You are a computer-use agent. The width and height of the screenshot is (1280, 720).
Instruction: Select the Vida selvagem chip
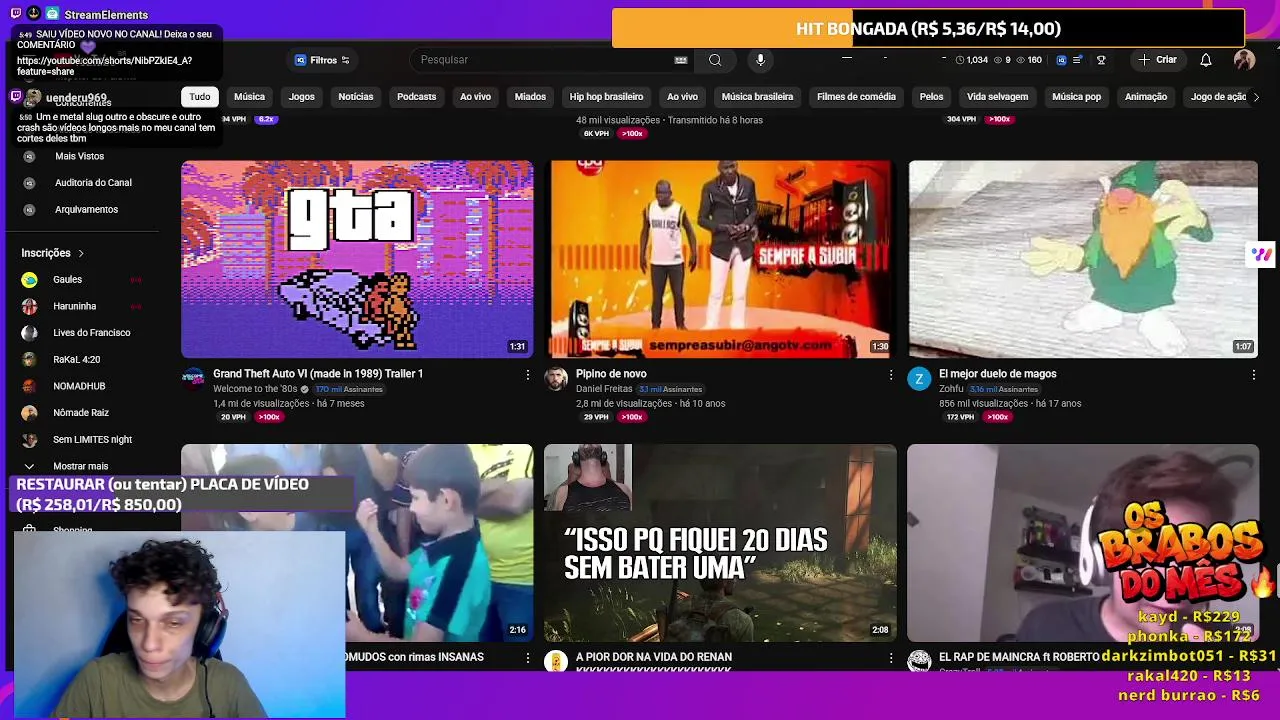point(997,97)
